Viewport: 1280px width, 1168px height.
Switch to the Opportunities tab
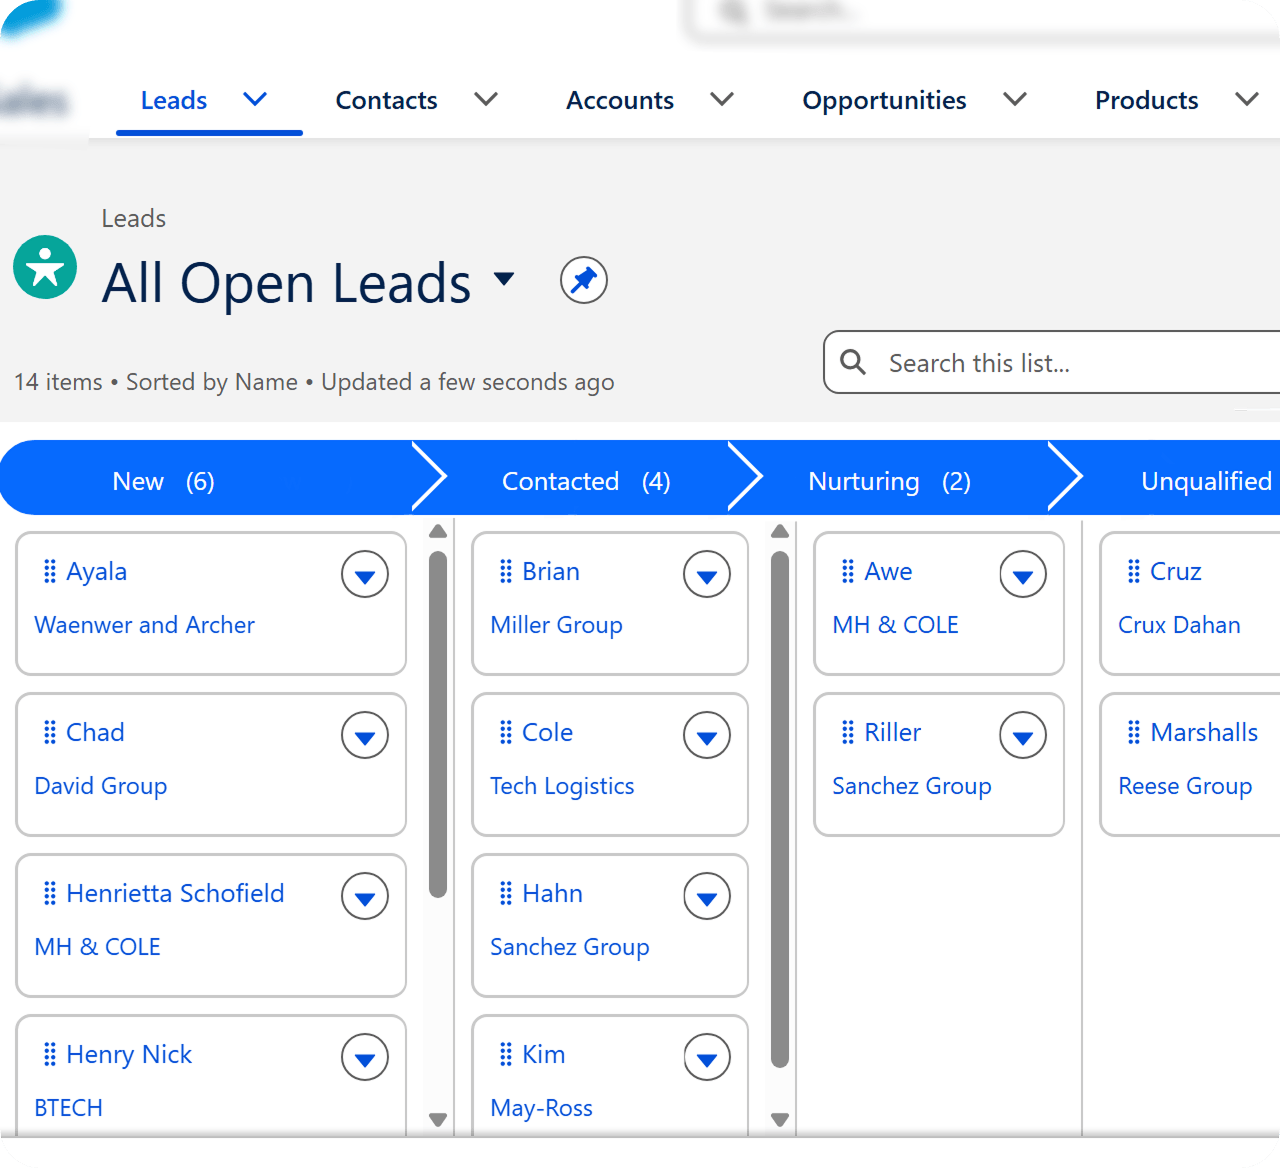884,100
